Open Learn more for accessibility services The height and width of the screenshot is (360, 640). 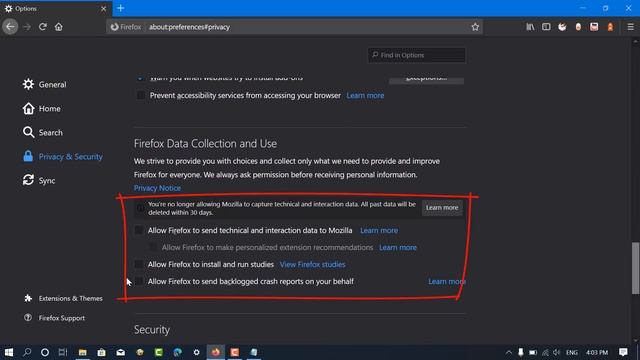365,96
